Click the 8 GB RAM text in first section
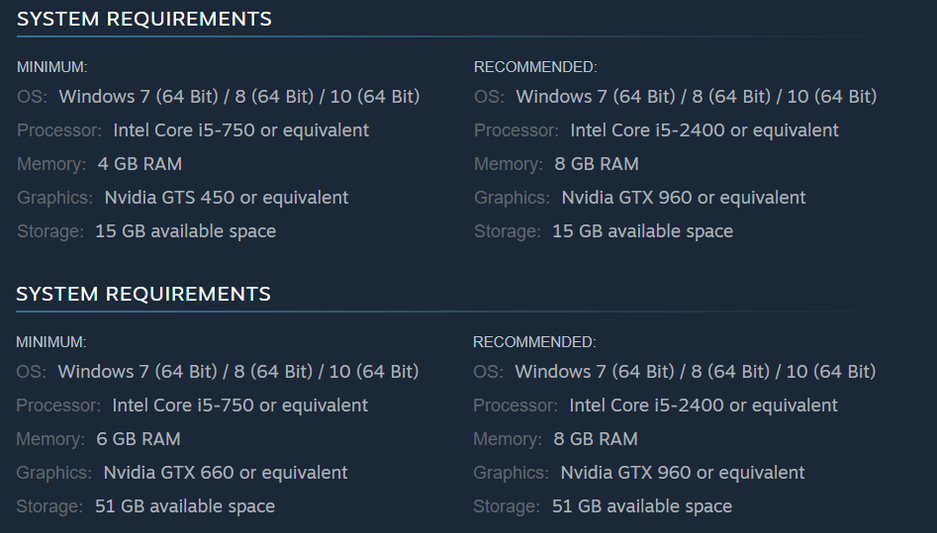Image resolution: width=937 pixels, height=533 pixels. (597, 164)
